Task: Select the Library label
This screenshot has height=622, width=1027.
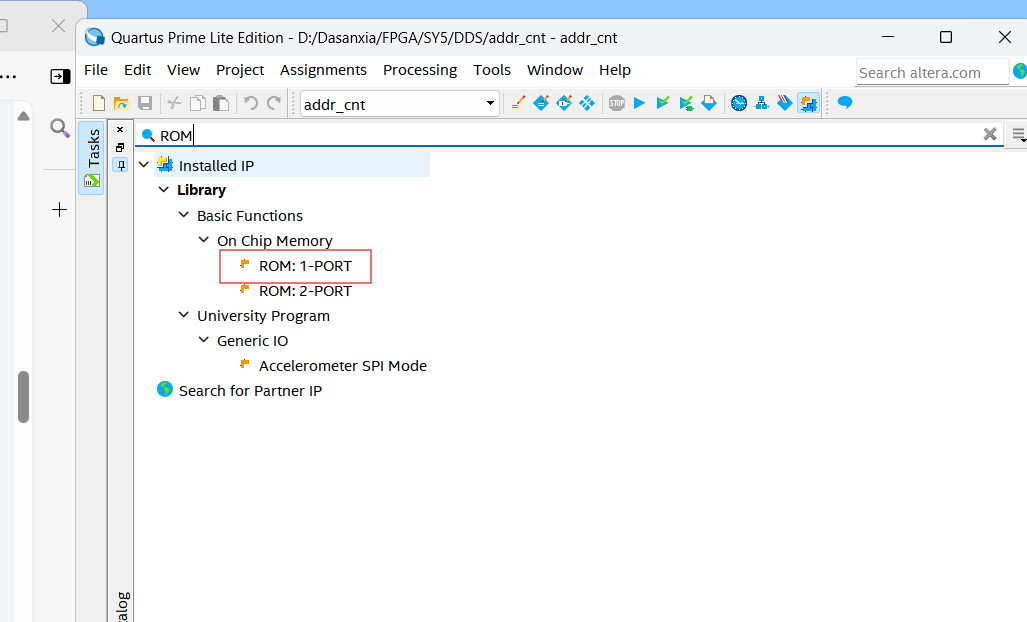Action: (201, 190)
